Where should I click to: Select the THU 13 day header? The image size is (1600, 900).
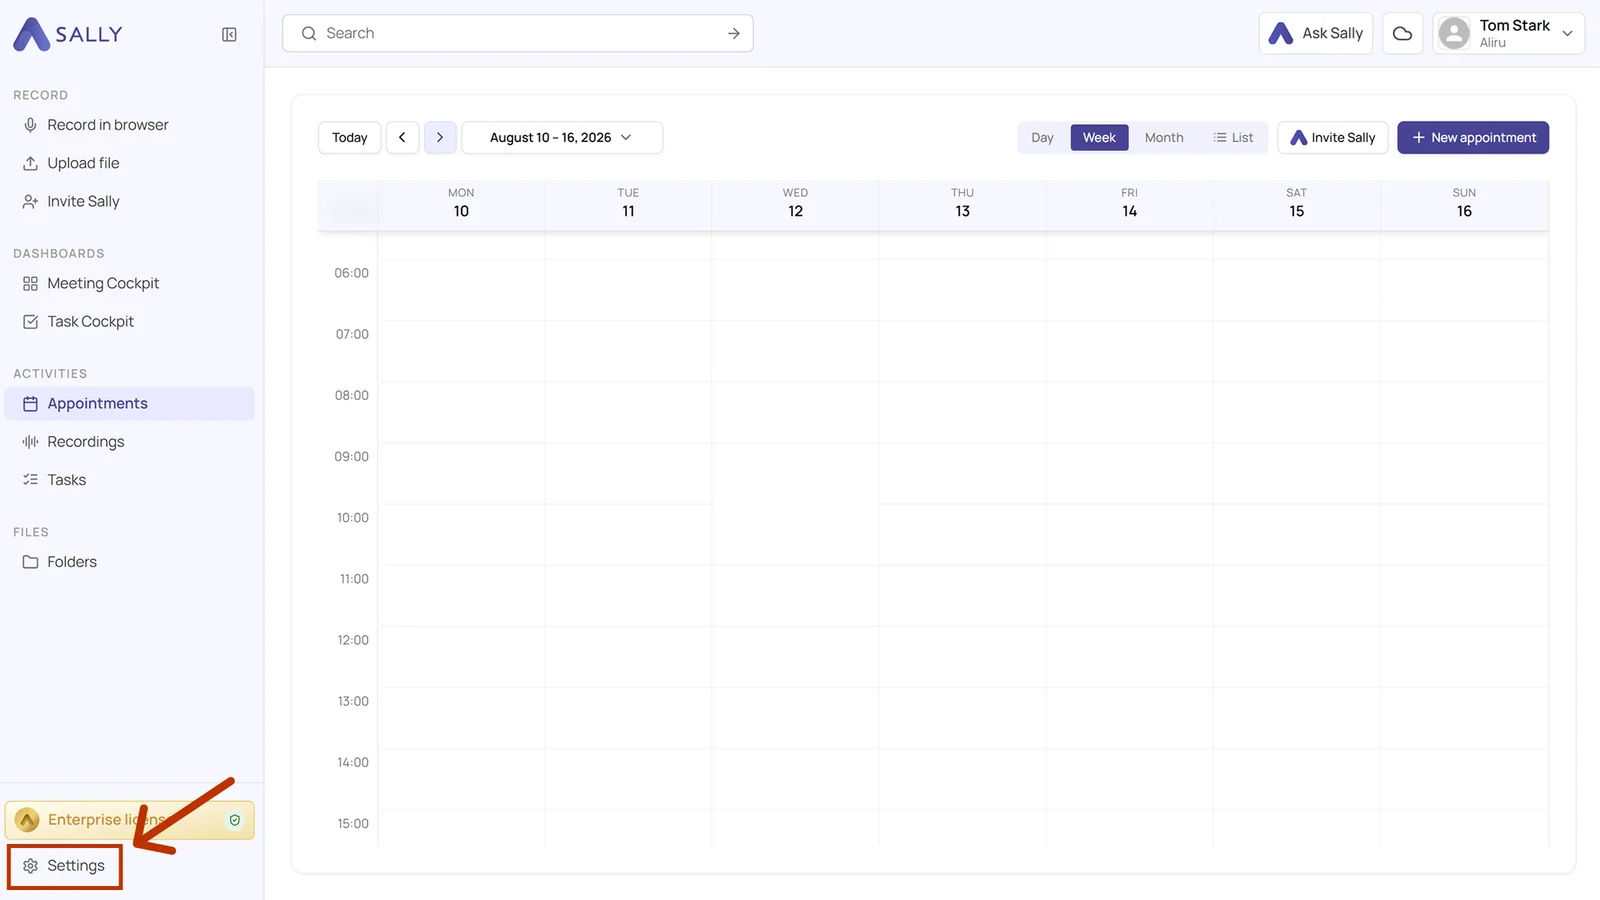click(x=962, y=203)
